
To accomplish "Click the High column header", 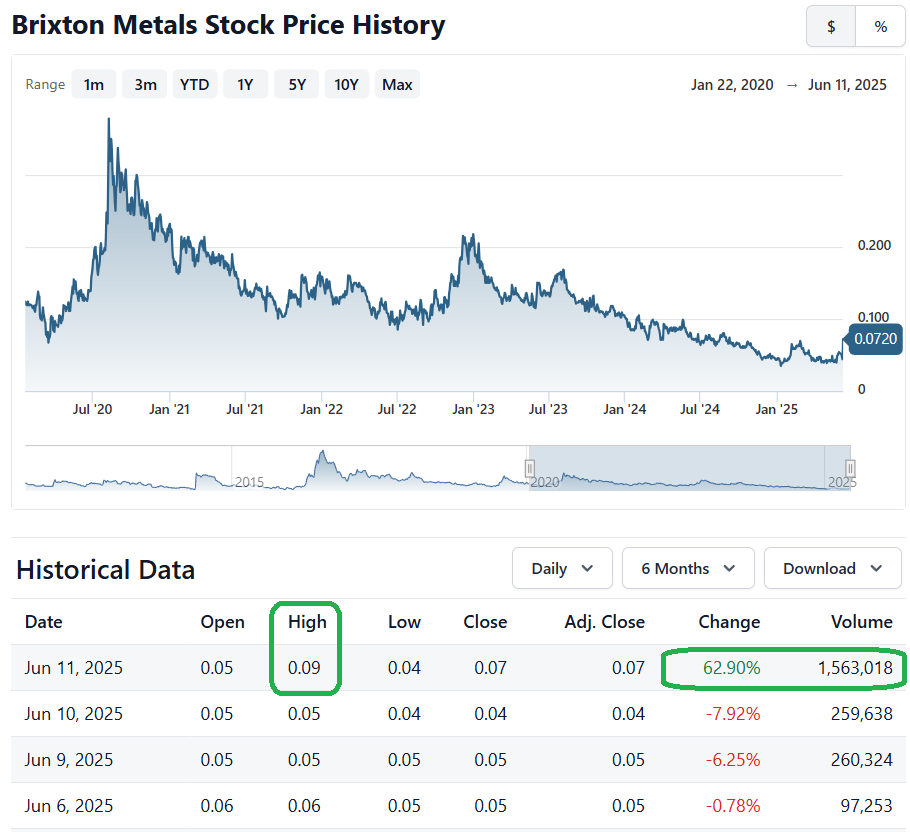I will point(307,622).
